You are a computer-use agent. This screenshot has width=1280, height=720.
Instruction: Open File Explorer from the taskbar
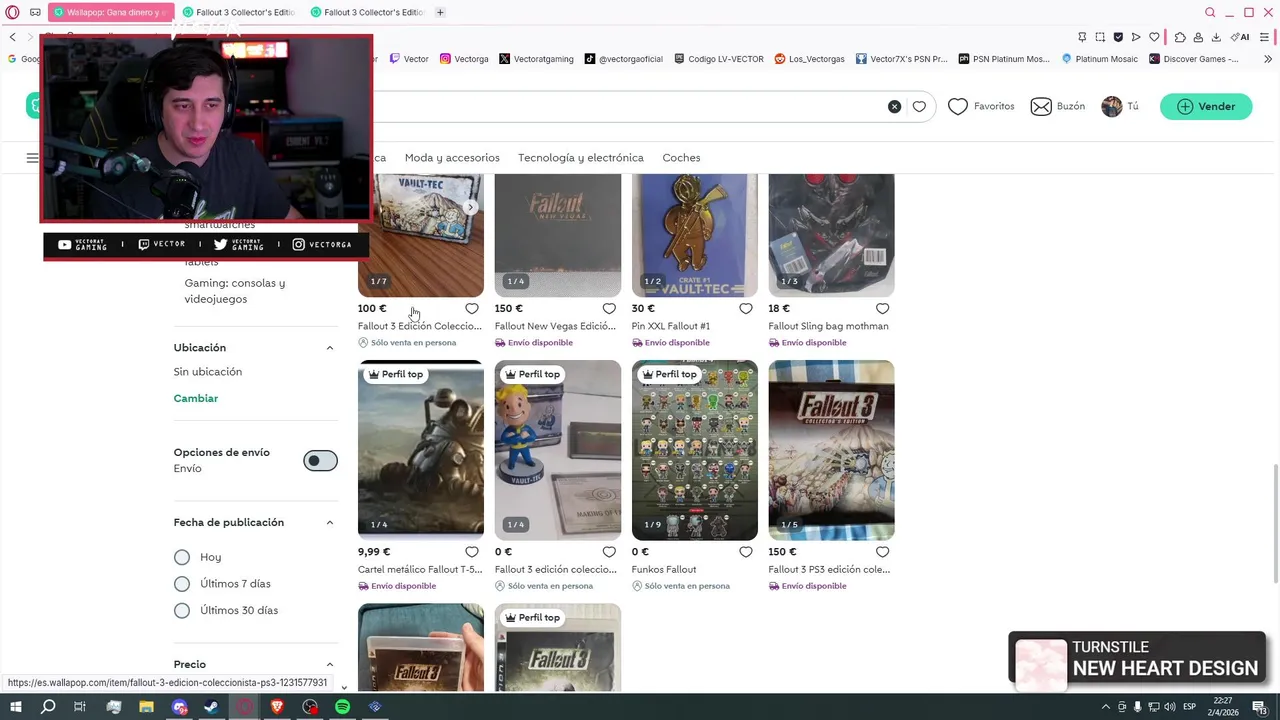[146, 707]
